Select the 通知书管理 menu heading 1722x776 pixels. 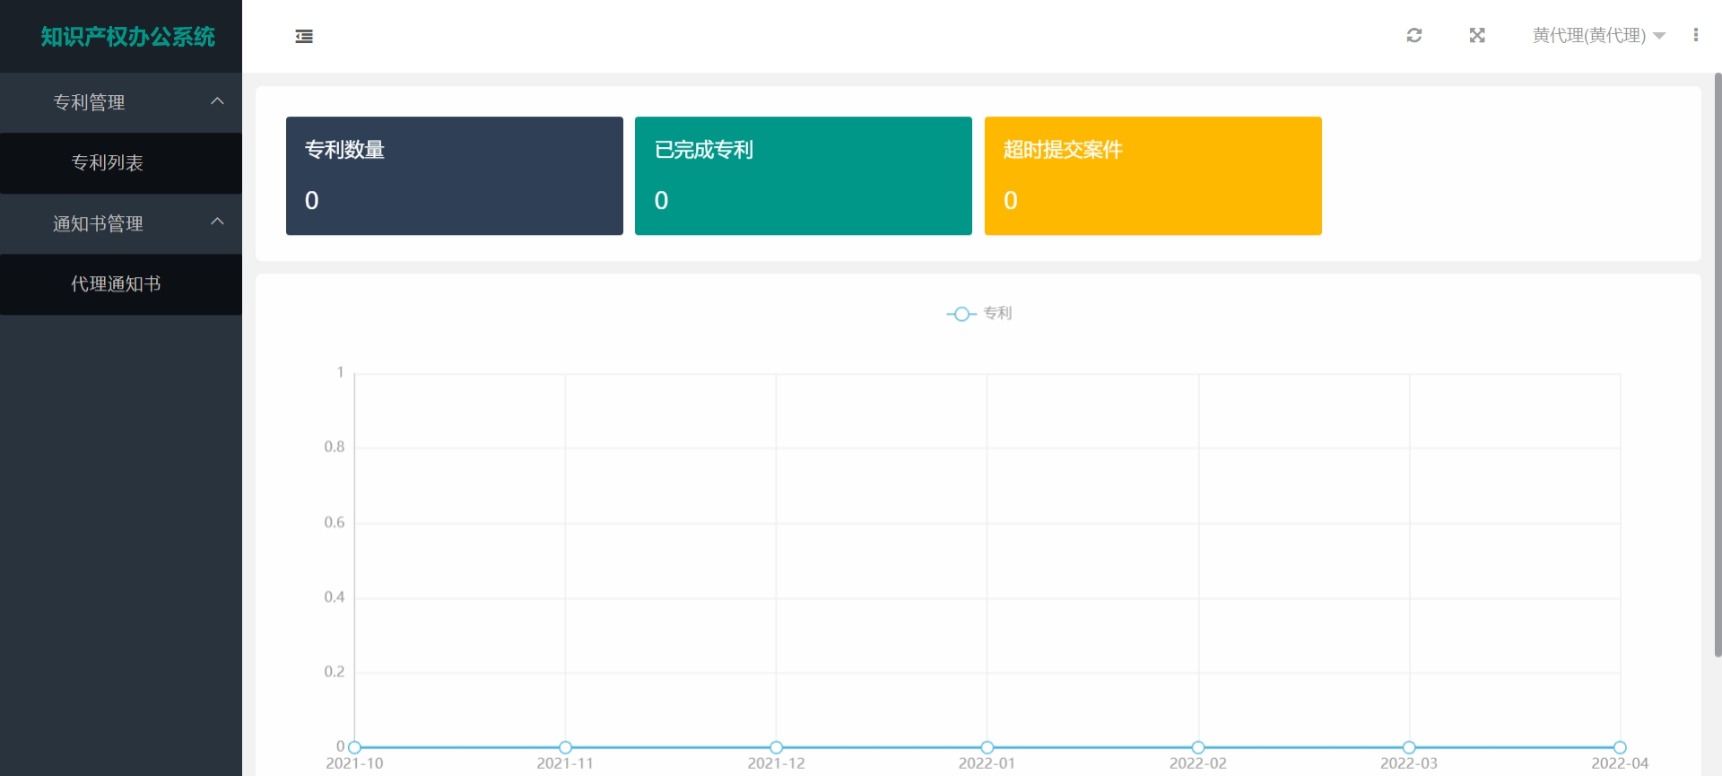[x=98, y=223]
